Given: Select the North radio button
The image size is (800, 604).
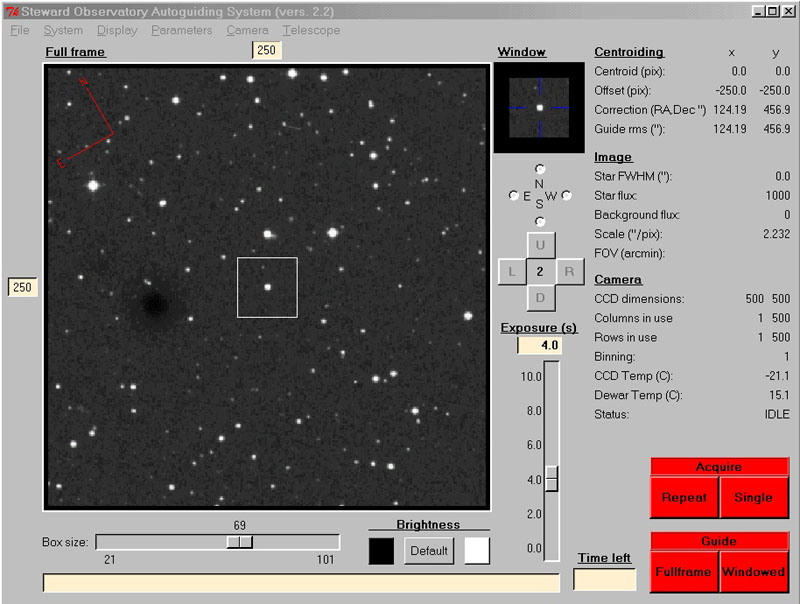Looking at the screenshot, I should (540, 169).
